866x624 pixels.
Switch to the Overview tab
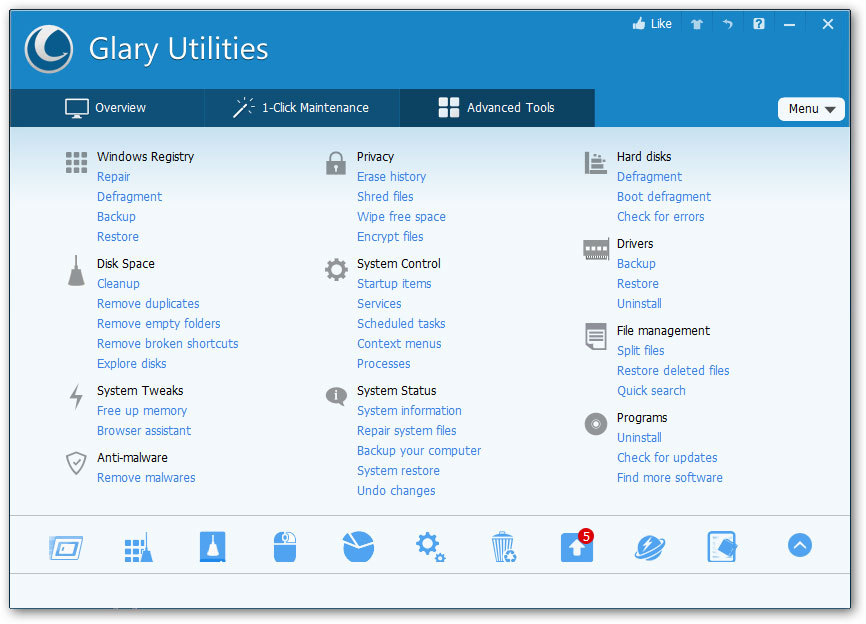(106, 107)
